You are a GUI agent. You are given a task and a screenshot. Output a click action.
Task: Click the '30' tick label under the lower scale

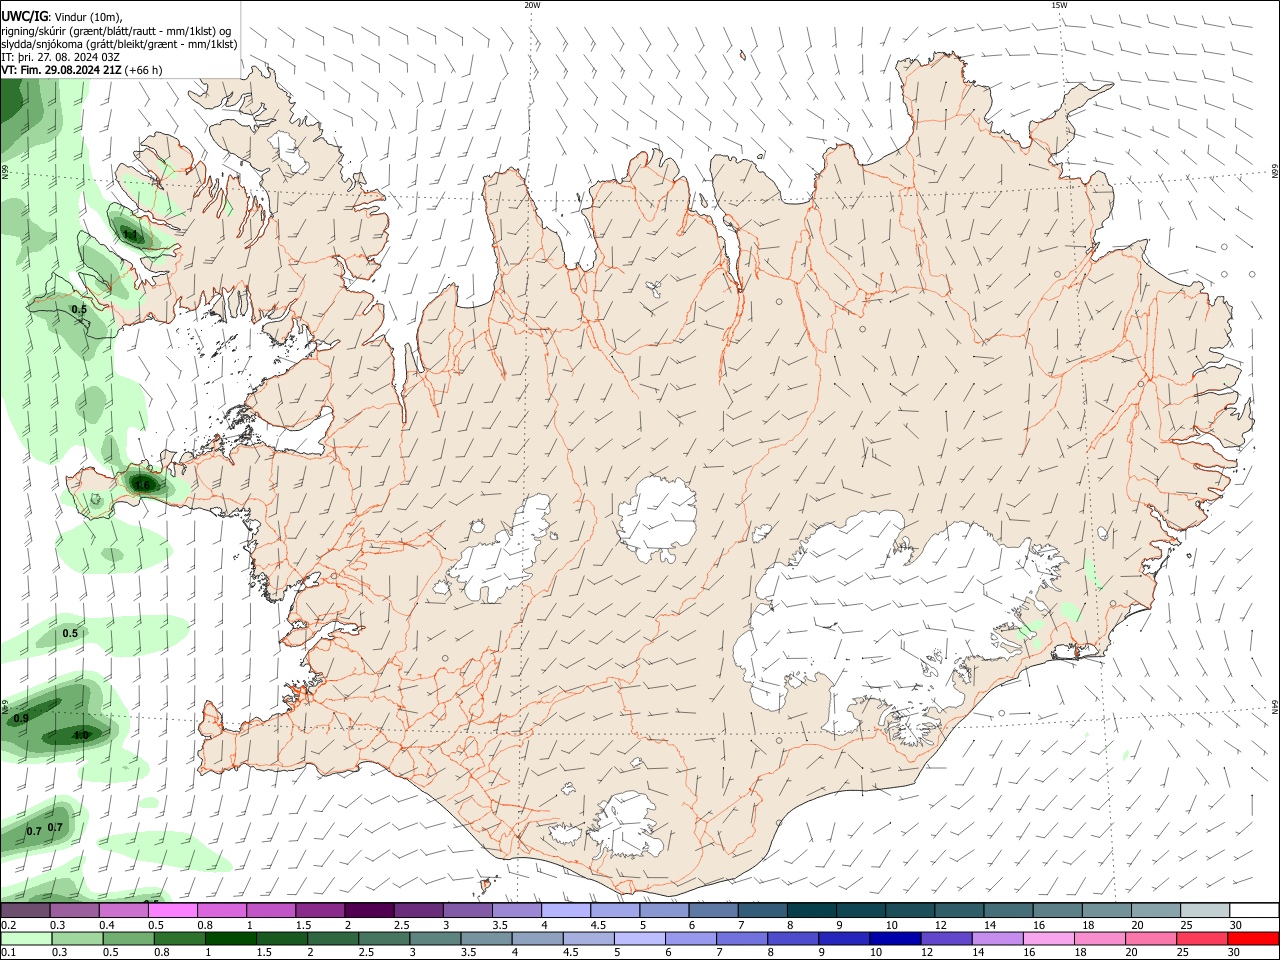coord(1236,953)
